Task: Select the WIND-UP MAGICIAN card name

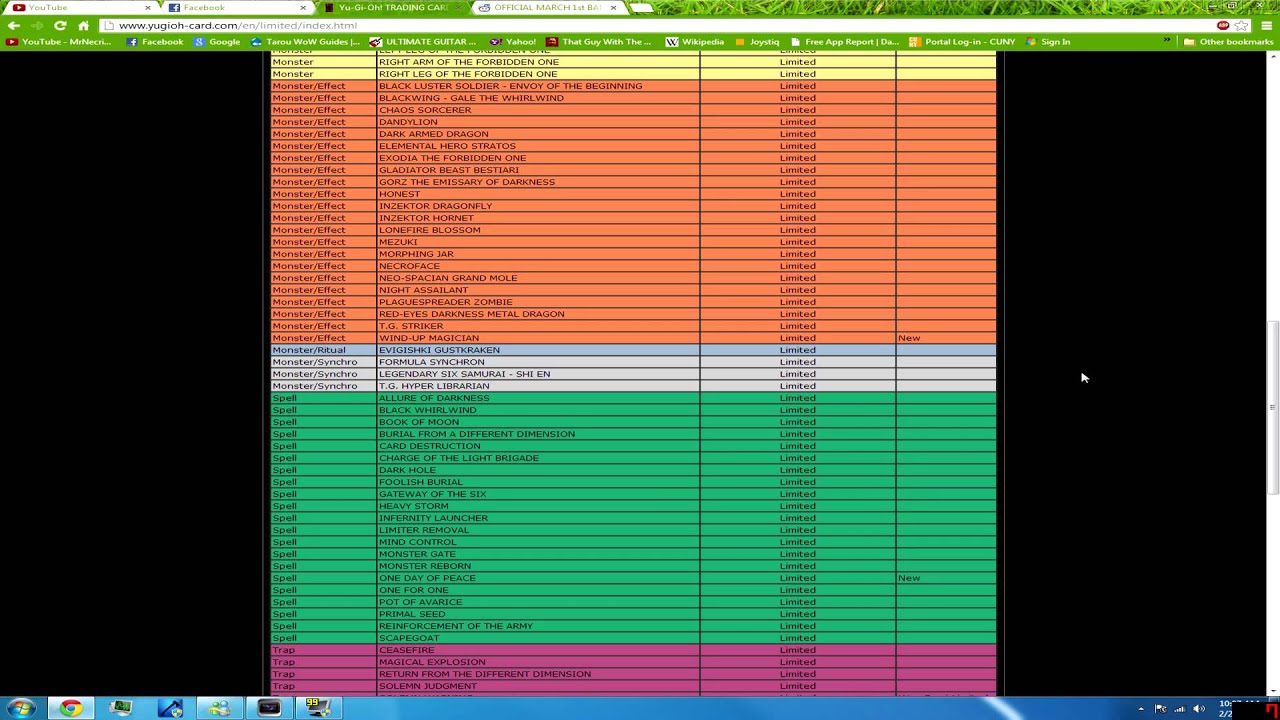Action: pyautogui.click(x=428, y=338)
